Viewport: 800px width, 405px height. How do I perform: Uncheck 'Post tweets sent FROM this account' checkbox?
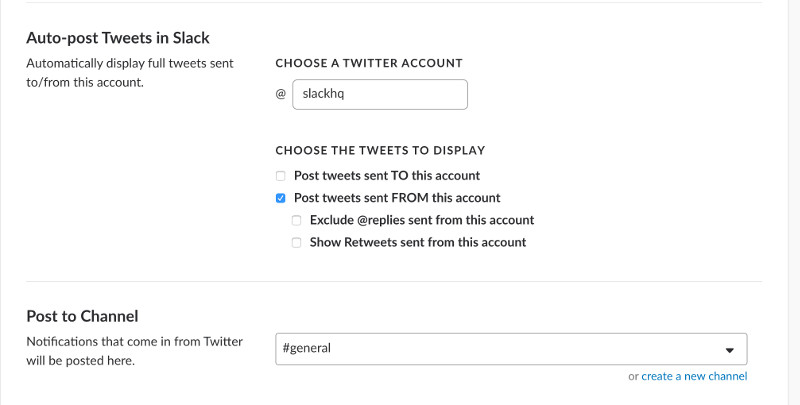[x=281, y=198]
